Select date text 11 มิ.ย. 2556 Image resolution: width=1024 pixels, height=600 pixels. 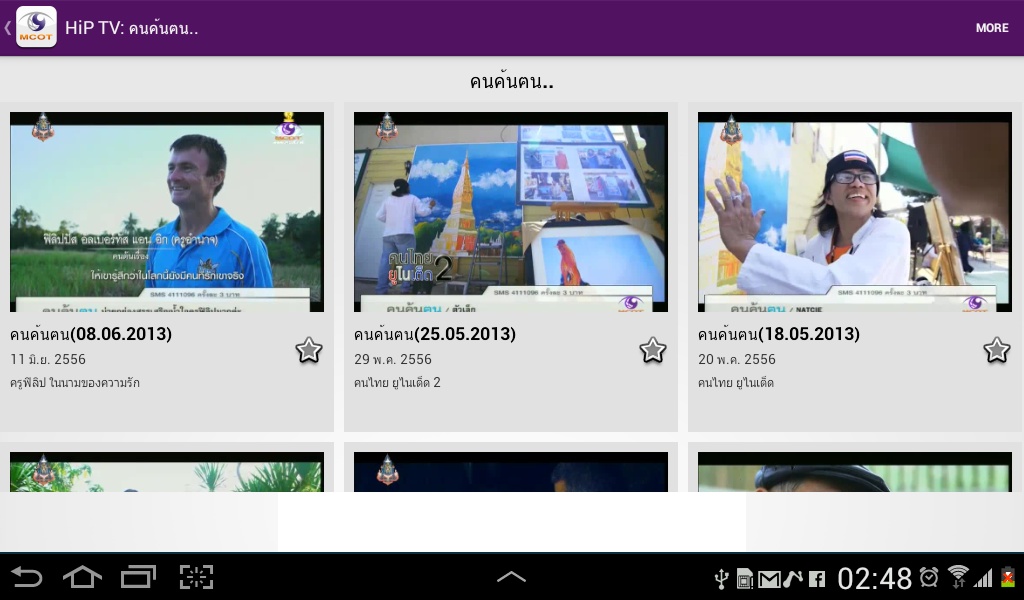coord(48,359)
